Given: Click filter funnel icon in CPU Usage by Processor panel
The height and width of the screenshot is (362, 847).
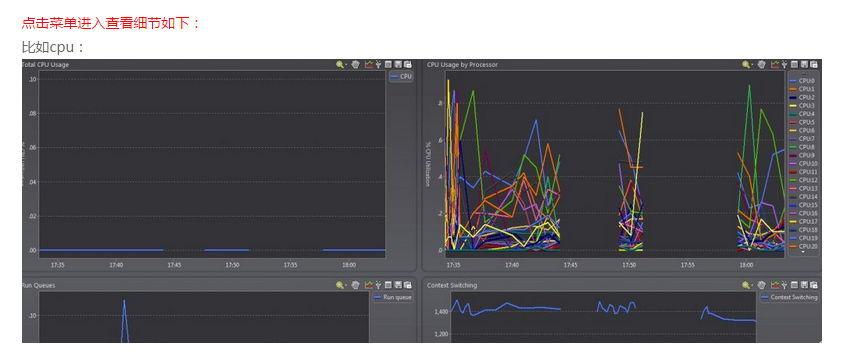Looking at the screenshot, I should 784,64.
